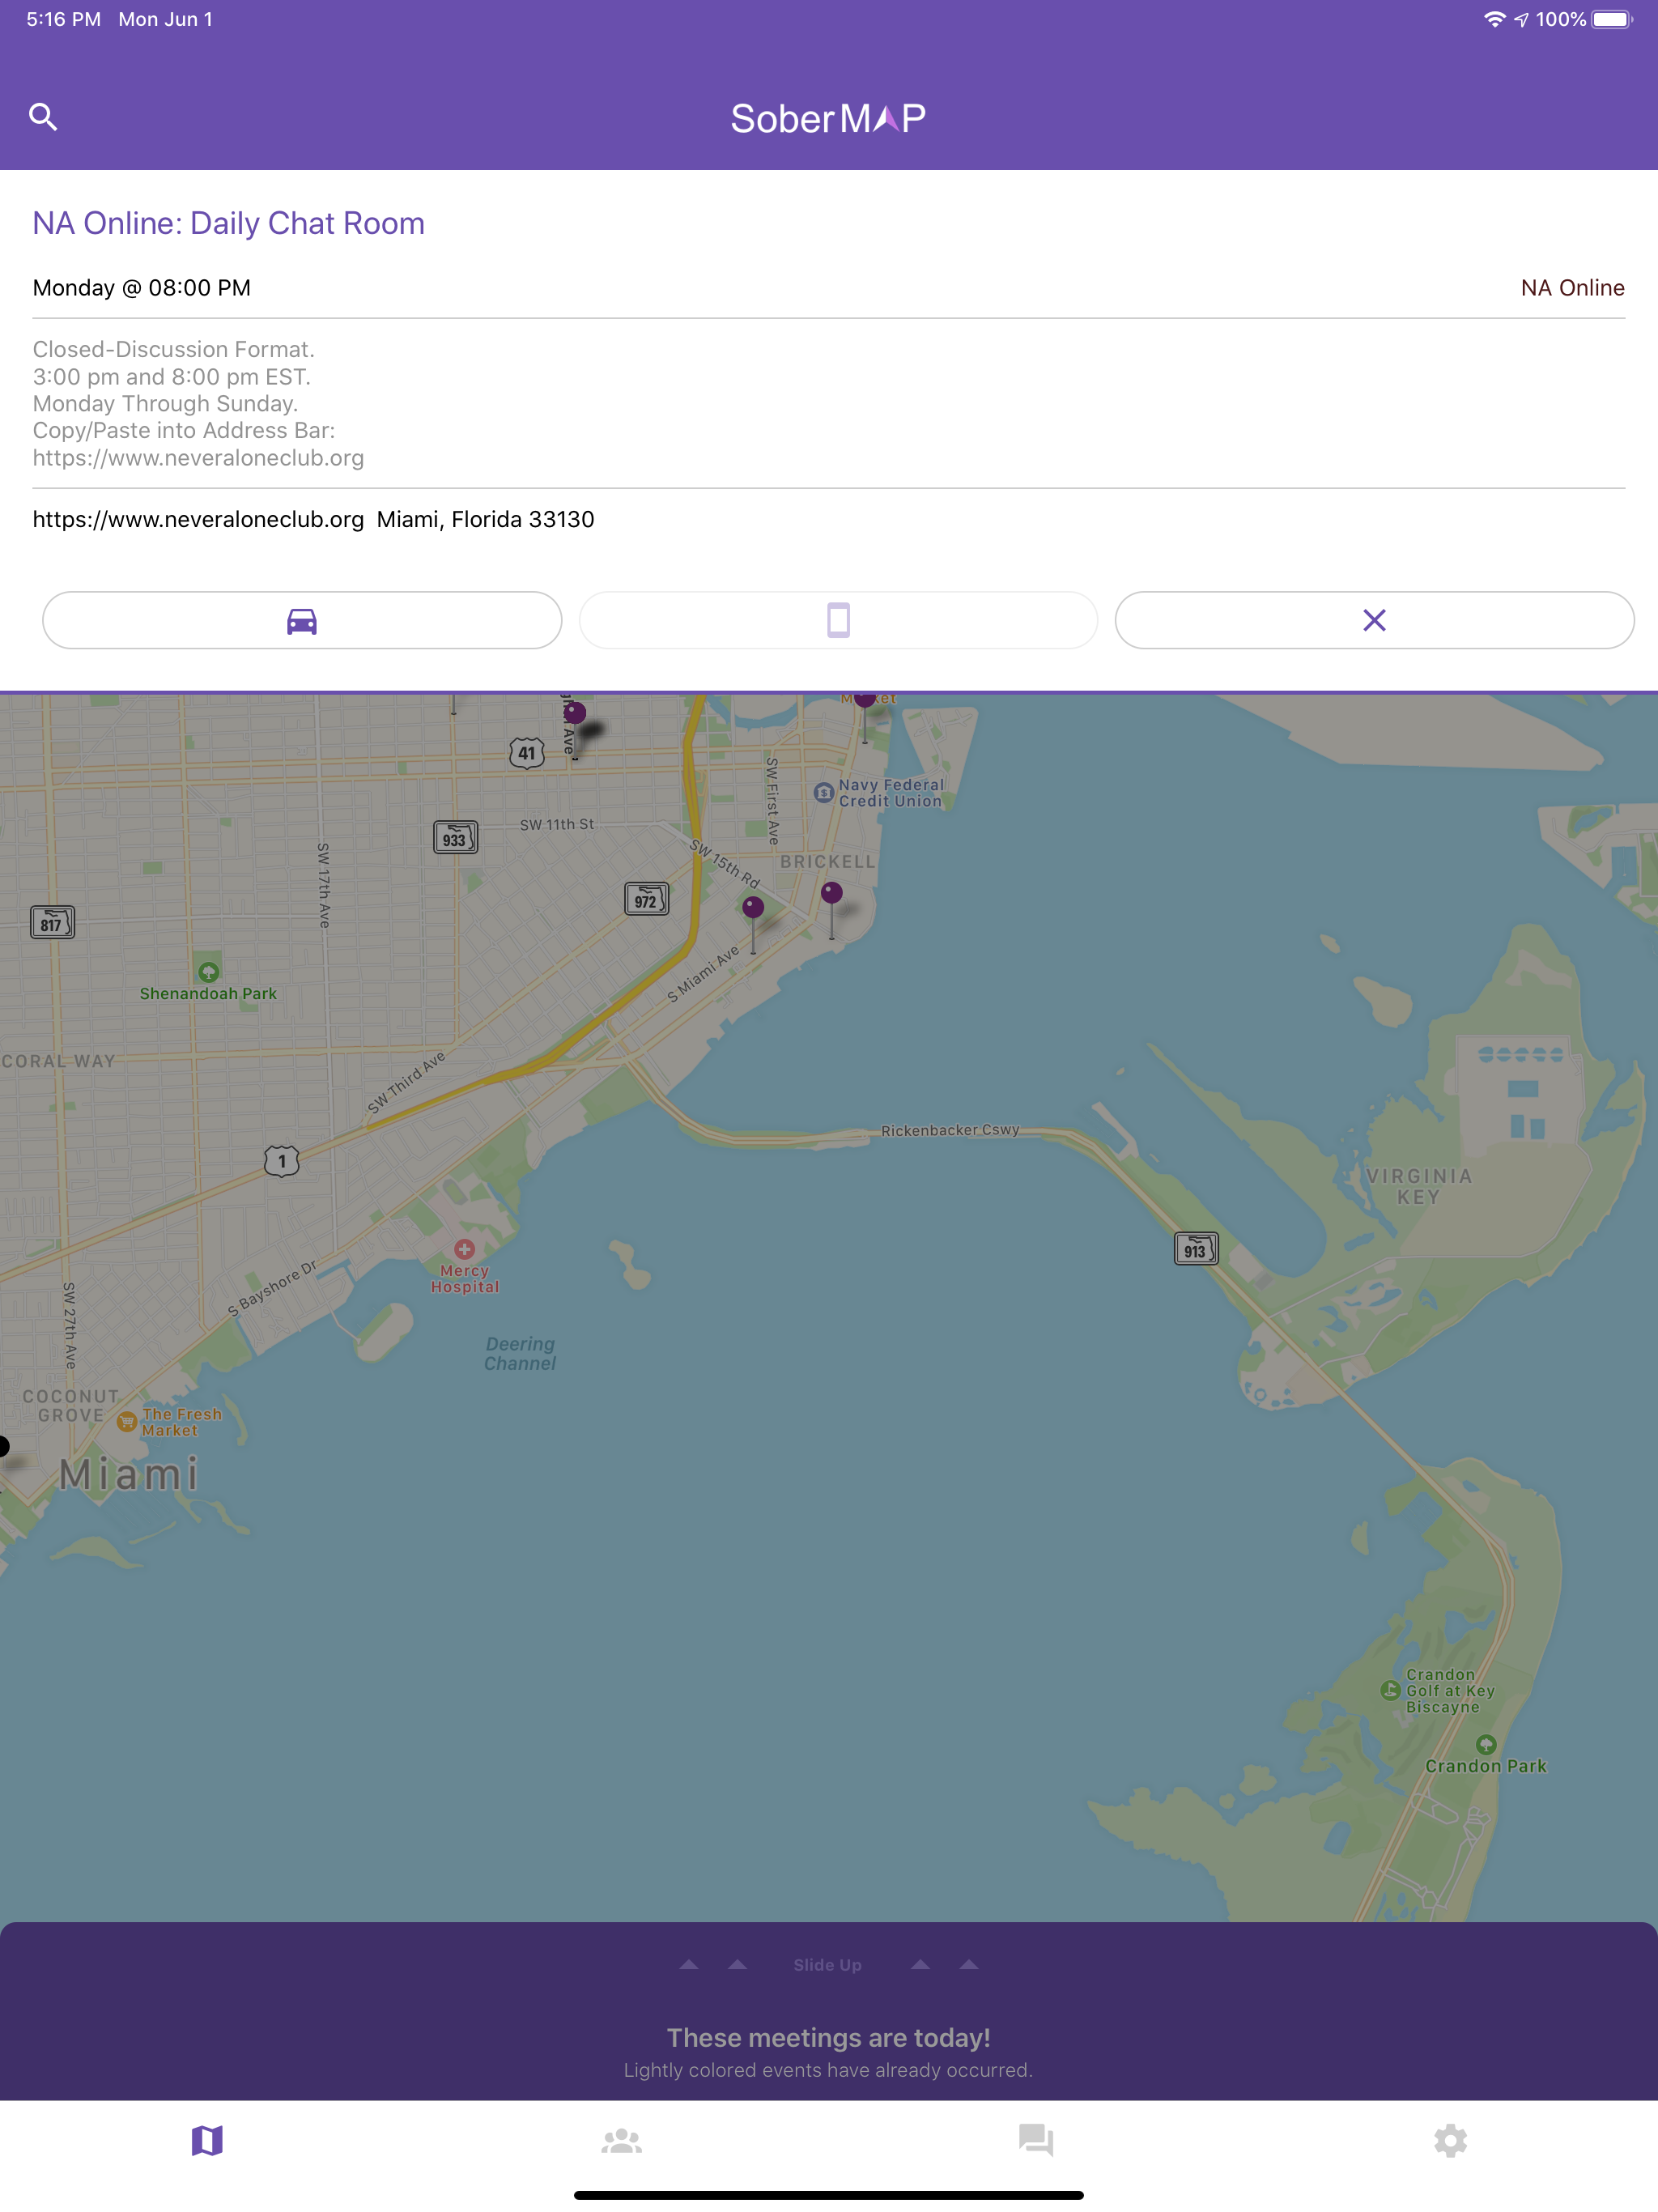The height and width of the screenshot is (2212, 1658).
Task: Tap the phone icon for the meeting
Action: point(838,620)
